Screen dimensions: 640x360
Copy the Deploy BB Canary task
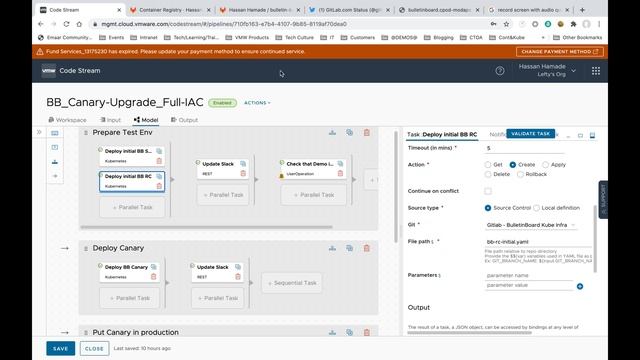(x=153, y=267)
